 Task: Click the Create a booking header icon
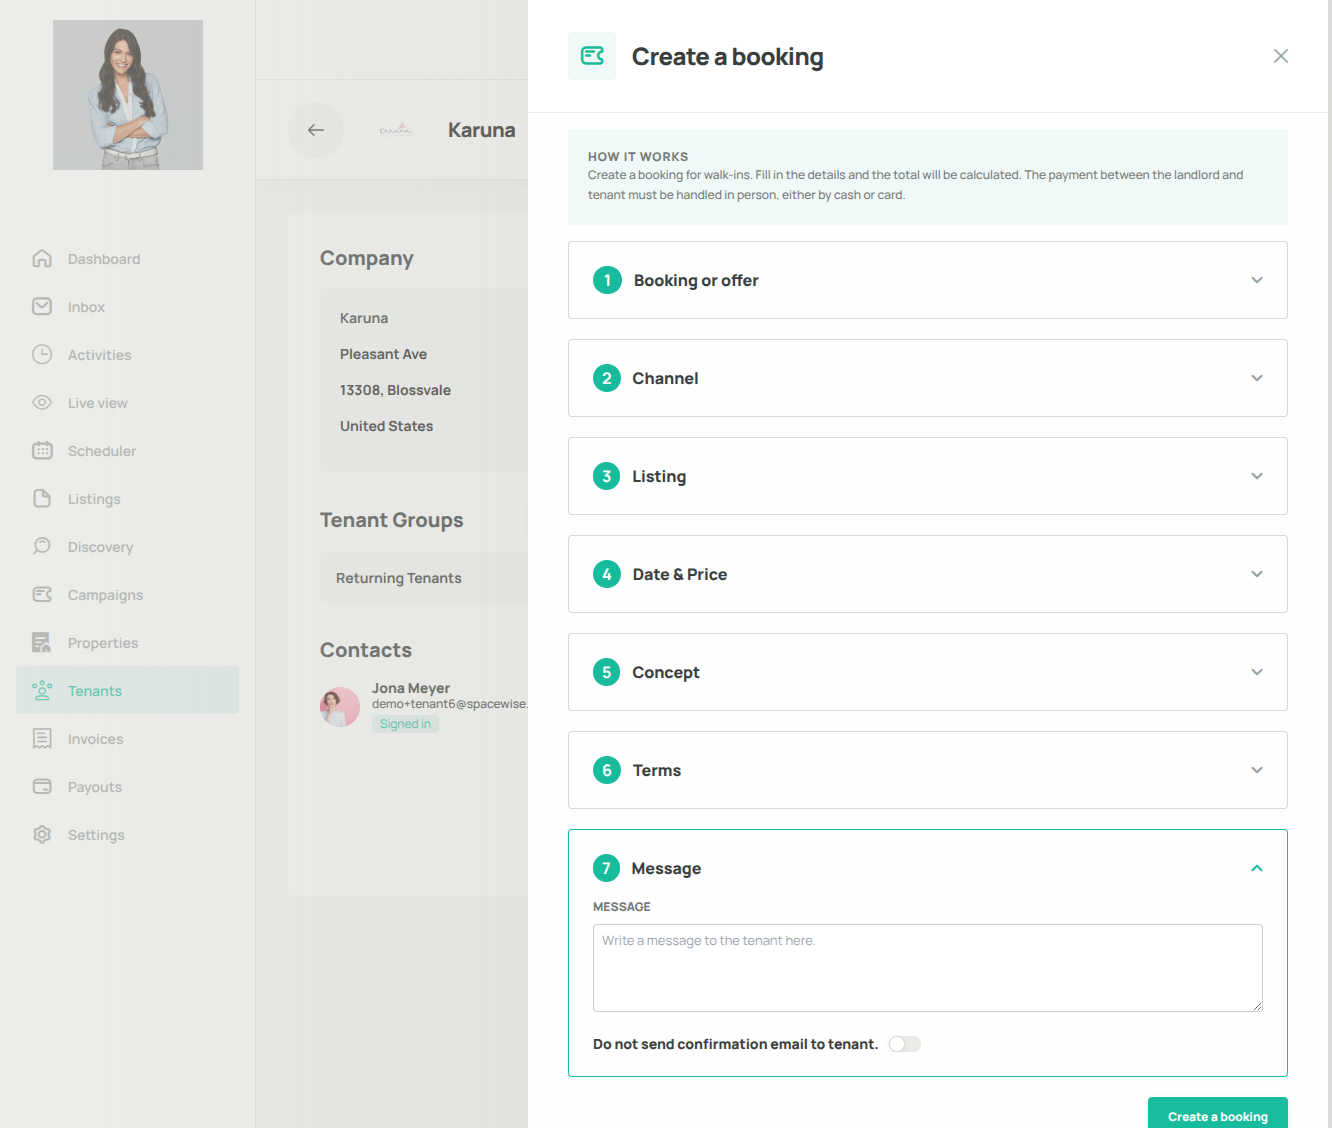point(592,56)
